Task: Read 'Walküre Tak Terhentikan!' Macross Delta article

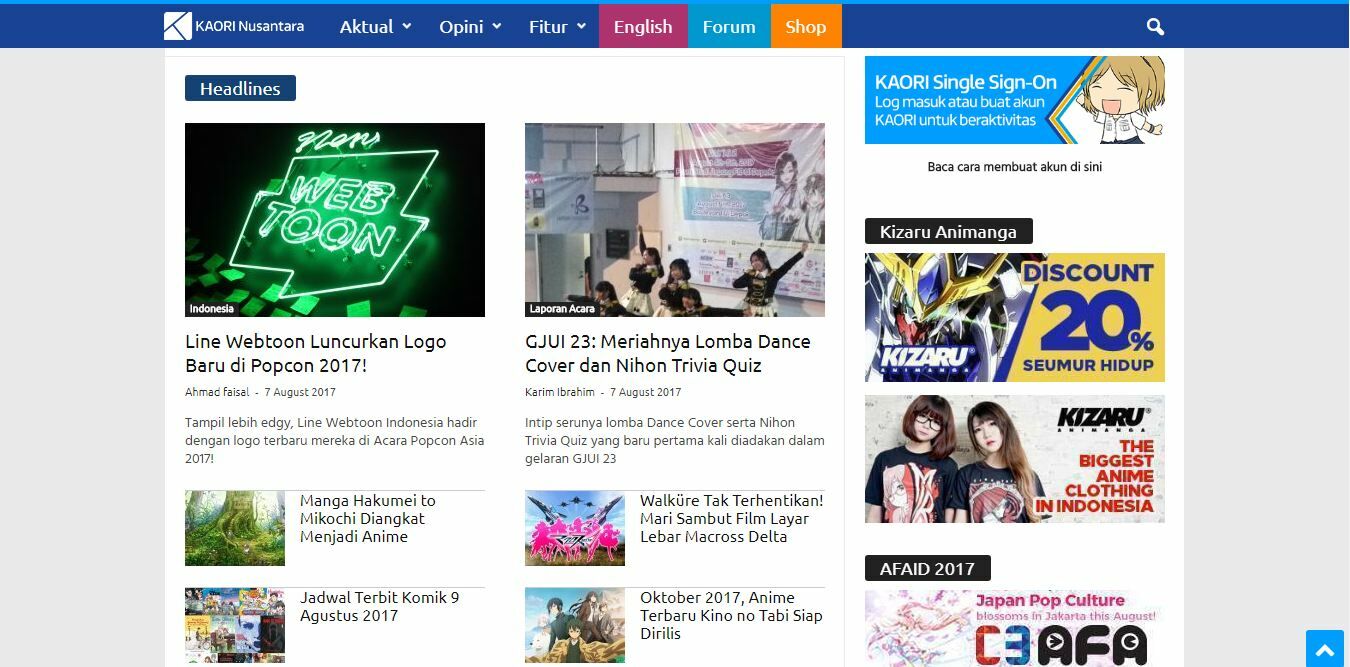Action: (x=732, y=518)
